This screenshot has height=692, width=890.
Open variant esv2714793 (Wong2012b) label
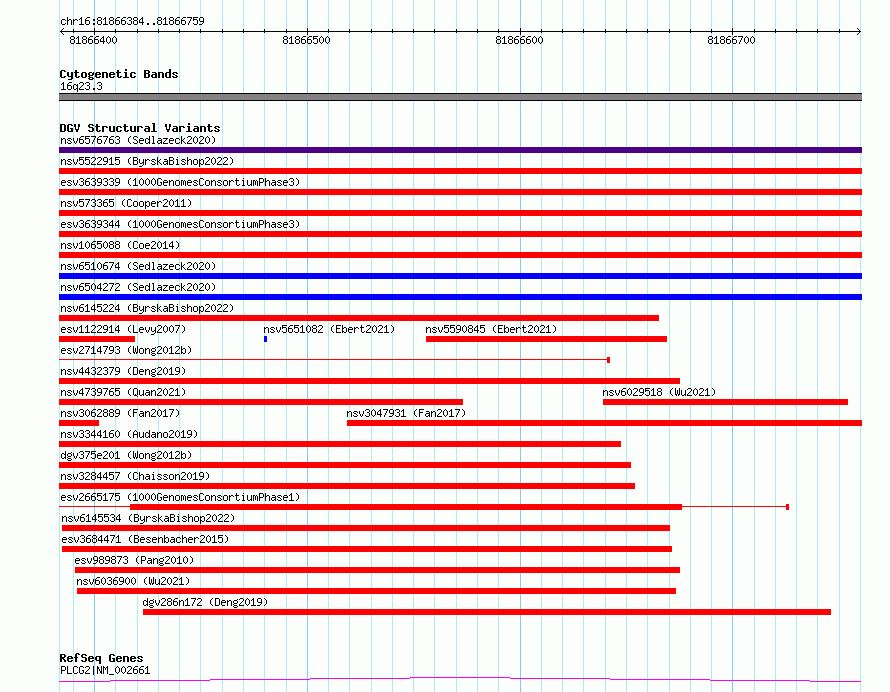click(x=126, y=350)
